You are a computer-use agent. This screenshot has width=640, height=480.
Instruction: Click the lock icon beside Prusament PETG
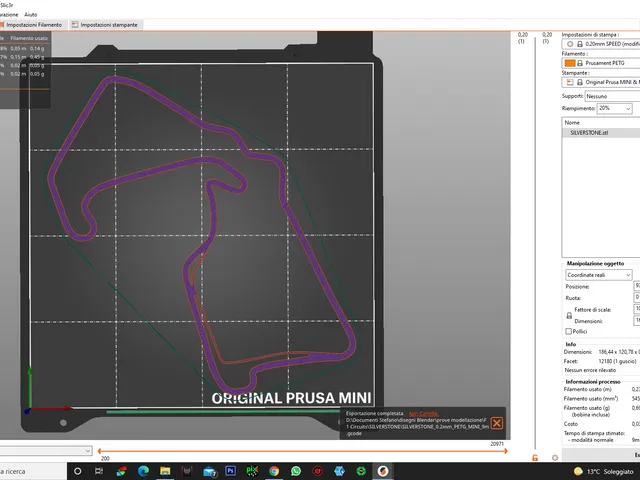(580, 63)
